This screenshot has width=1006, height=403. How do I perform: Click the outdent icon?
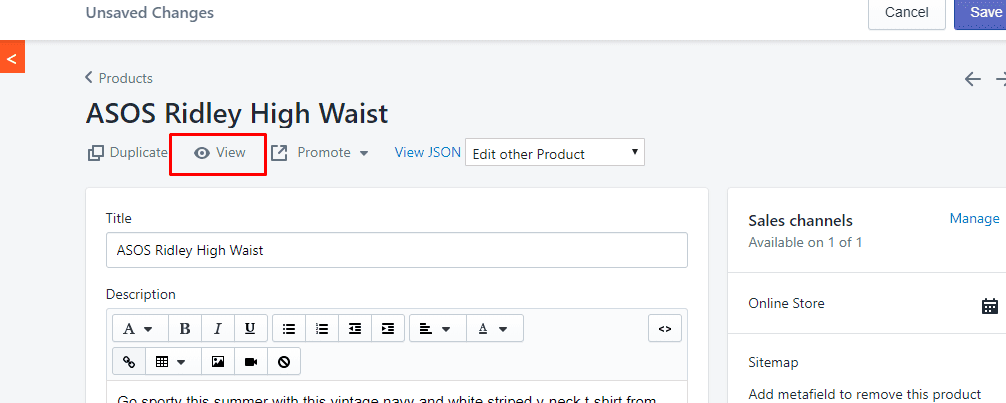[x=355, y=329]
